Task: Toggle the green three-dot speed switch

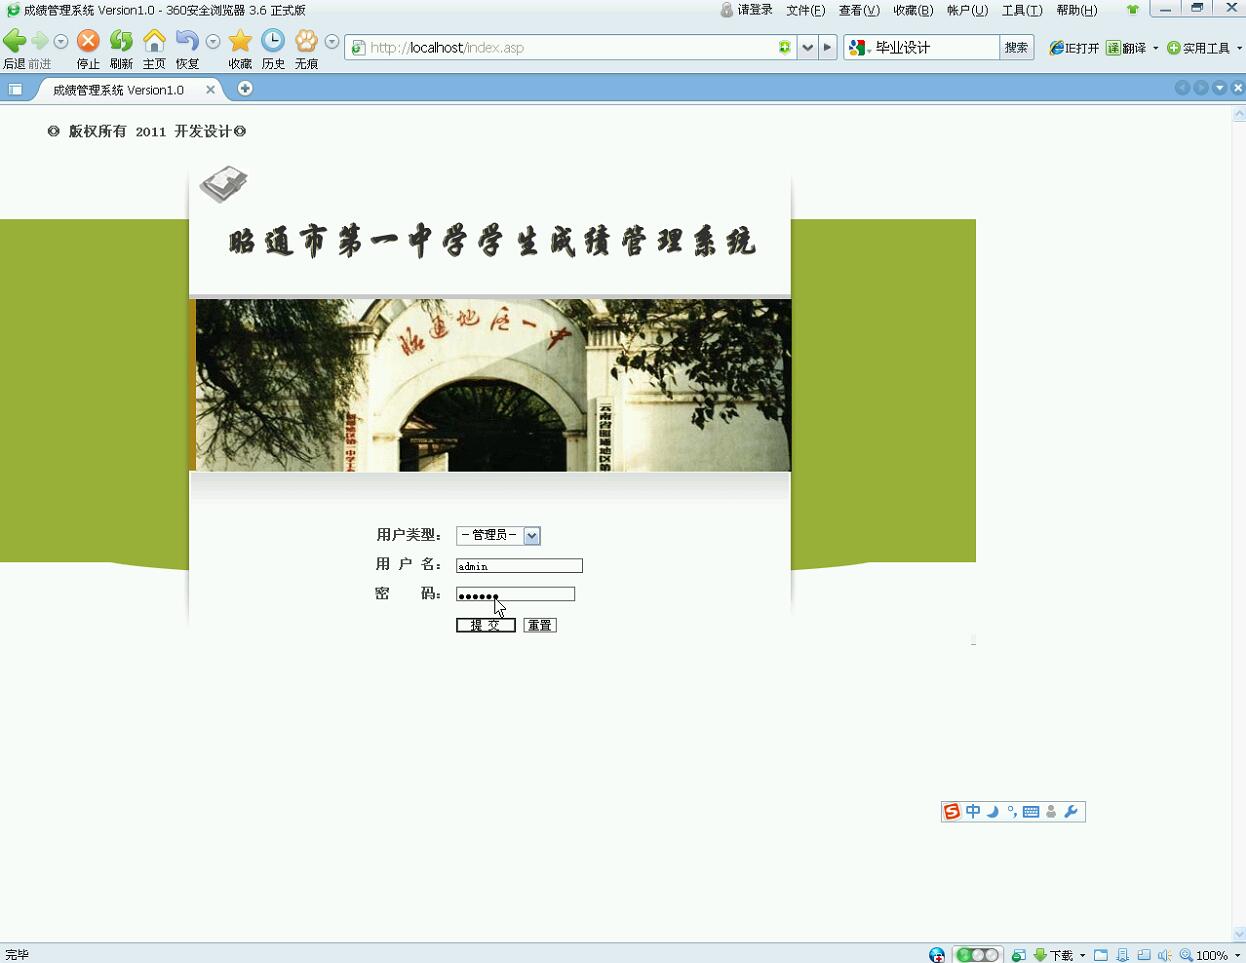Action: (x=977, y=955)
